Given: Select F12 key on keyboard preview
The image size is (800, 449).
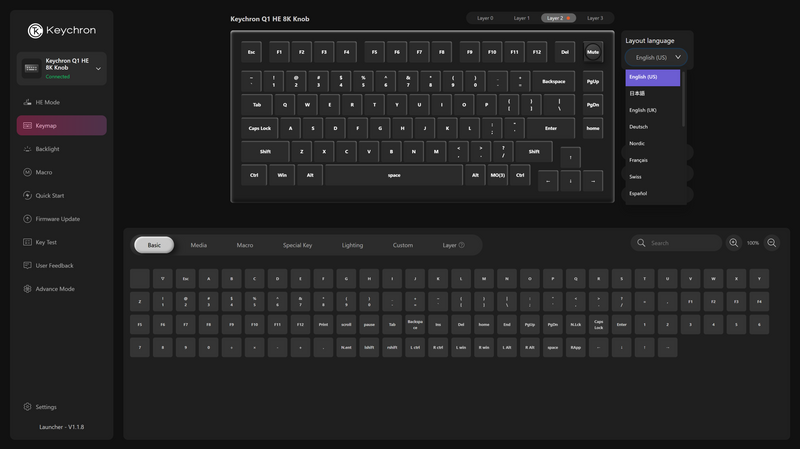Looking at the screenshot, I should coord(537,52).
